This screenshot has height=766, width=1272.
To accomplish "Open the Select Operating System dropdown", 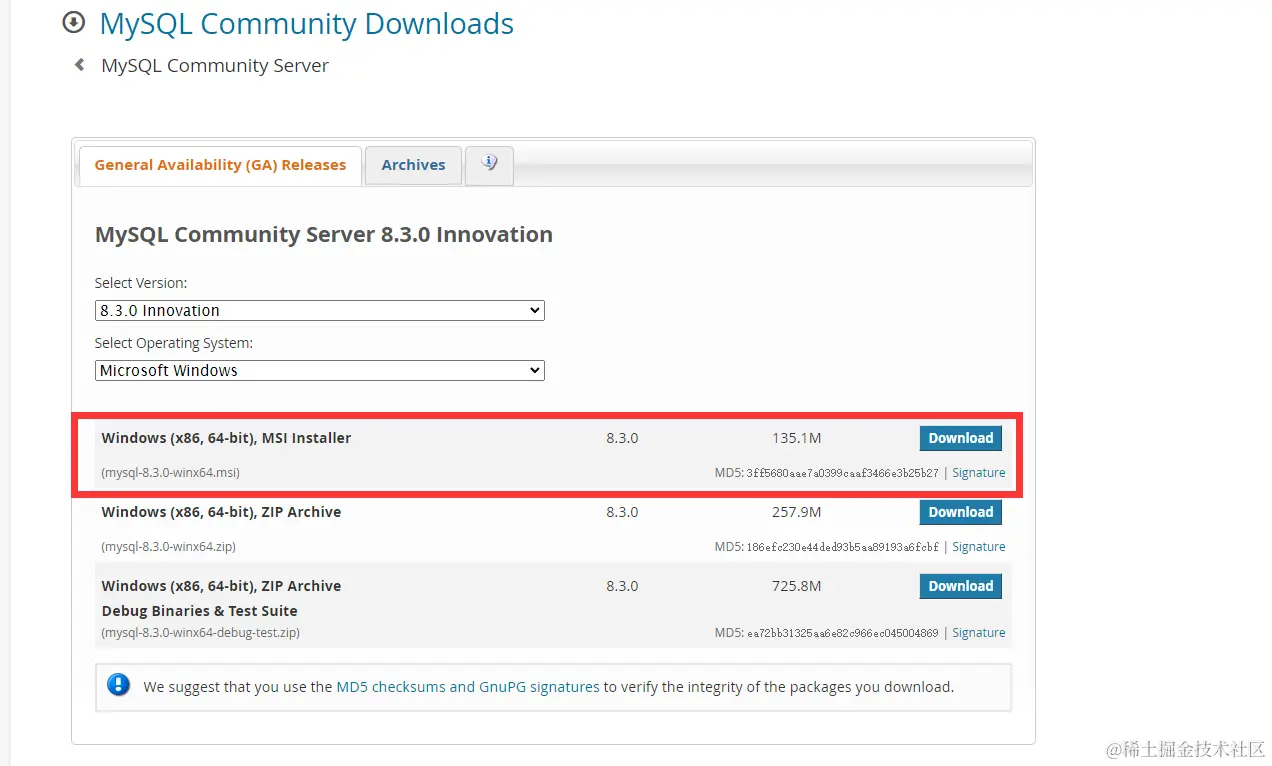I will tap(320, 370).
